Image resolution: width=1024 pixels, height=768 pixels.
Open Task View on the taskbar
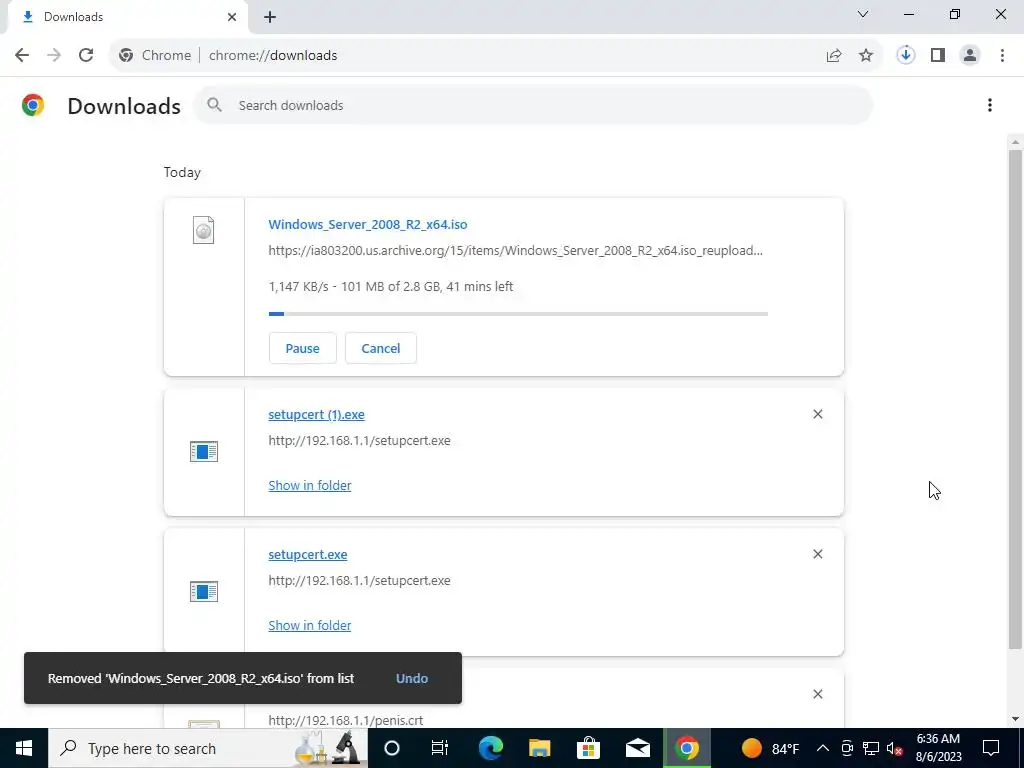pyautogui.click(x=440, y=748)
